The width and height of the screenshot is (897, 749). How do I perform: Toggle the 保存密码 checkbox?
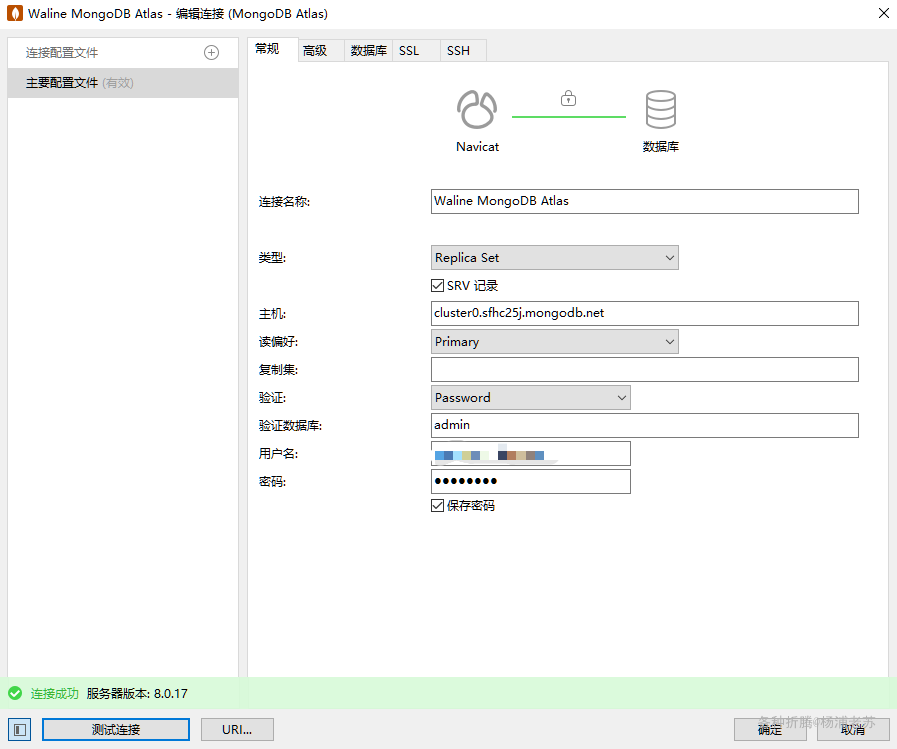click(x=437, y=505)
